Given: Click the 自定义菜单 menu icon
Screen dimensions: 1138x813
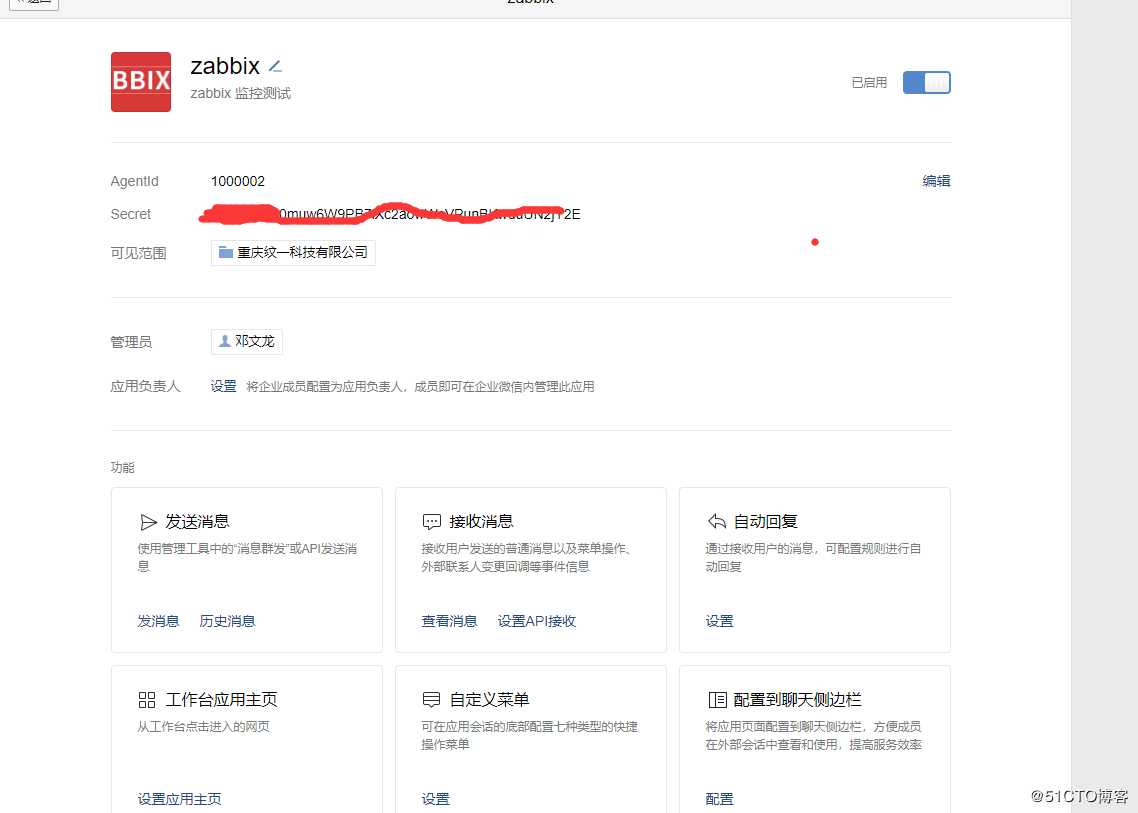Looking at the screenshot, I should tap(431, 700).
